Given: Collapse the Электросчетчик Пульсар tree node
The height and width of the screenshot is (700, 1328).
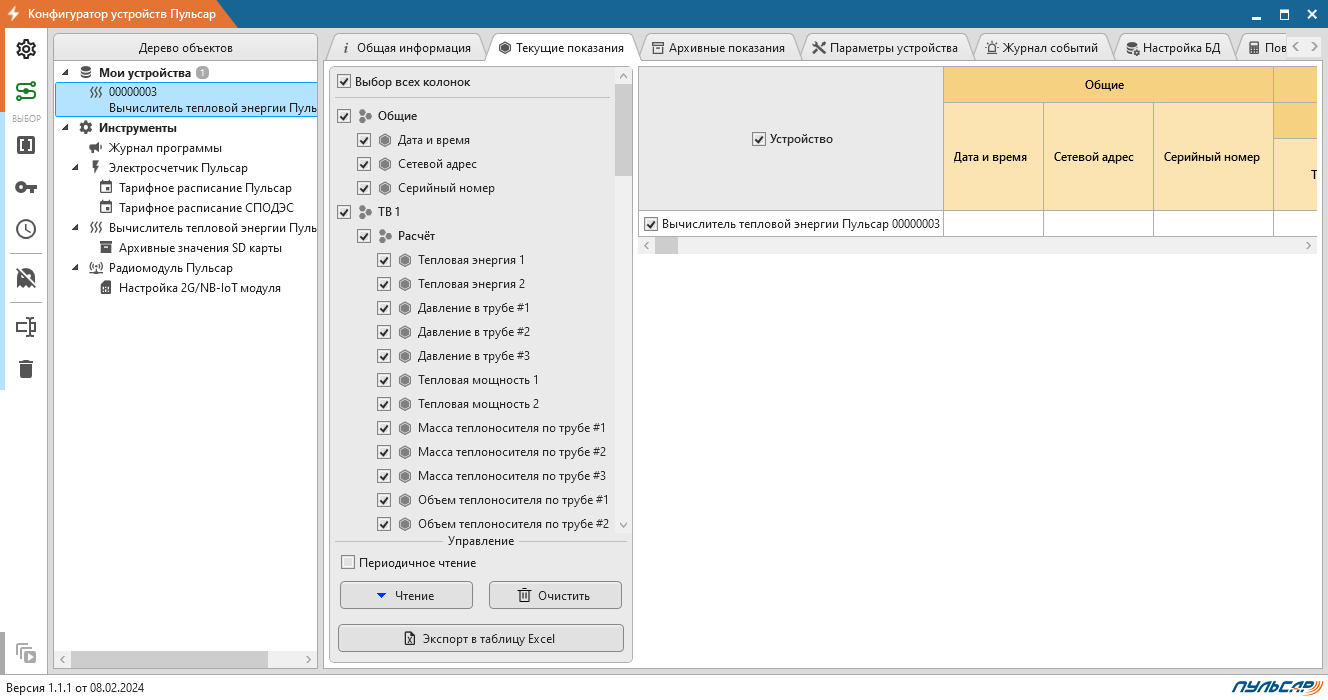Looking at the screenshot, I should (76, 168).
